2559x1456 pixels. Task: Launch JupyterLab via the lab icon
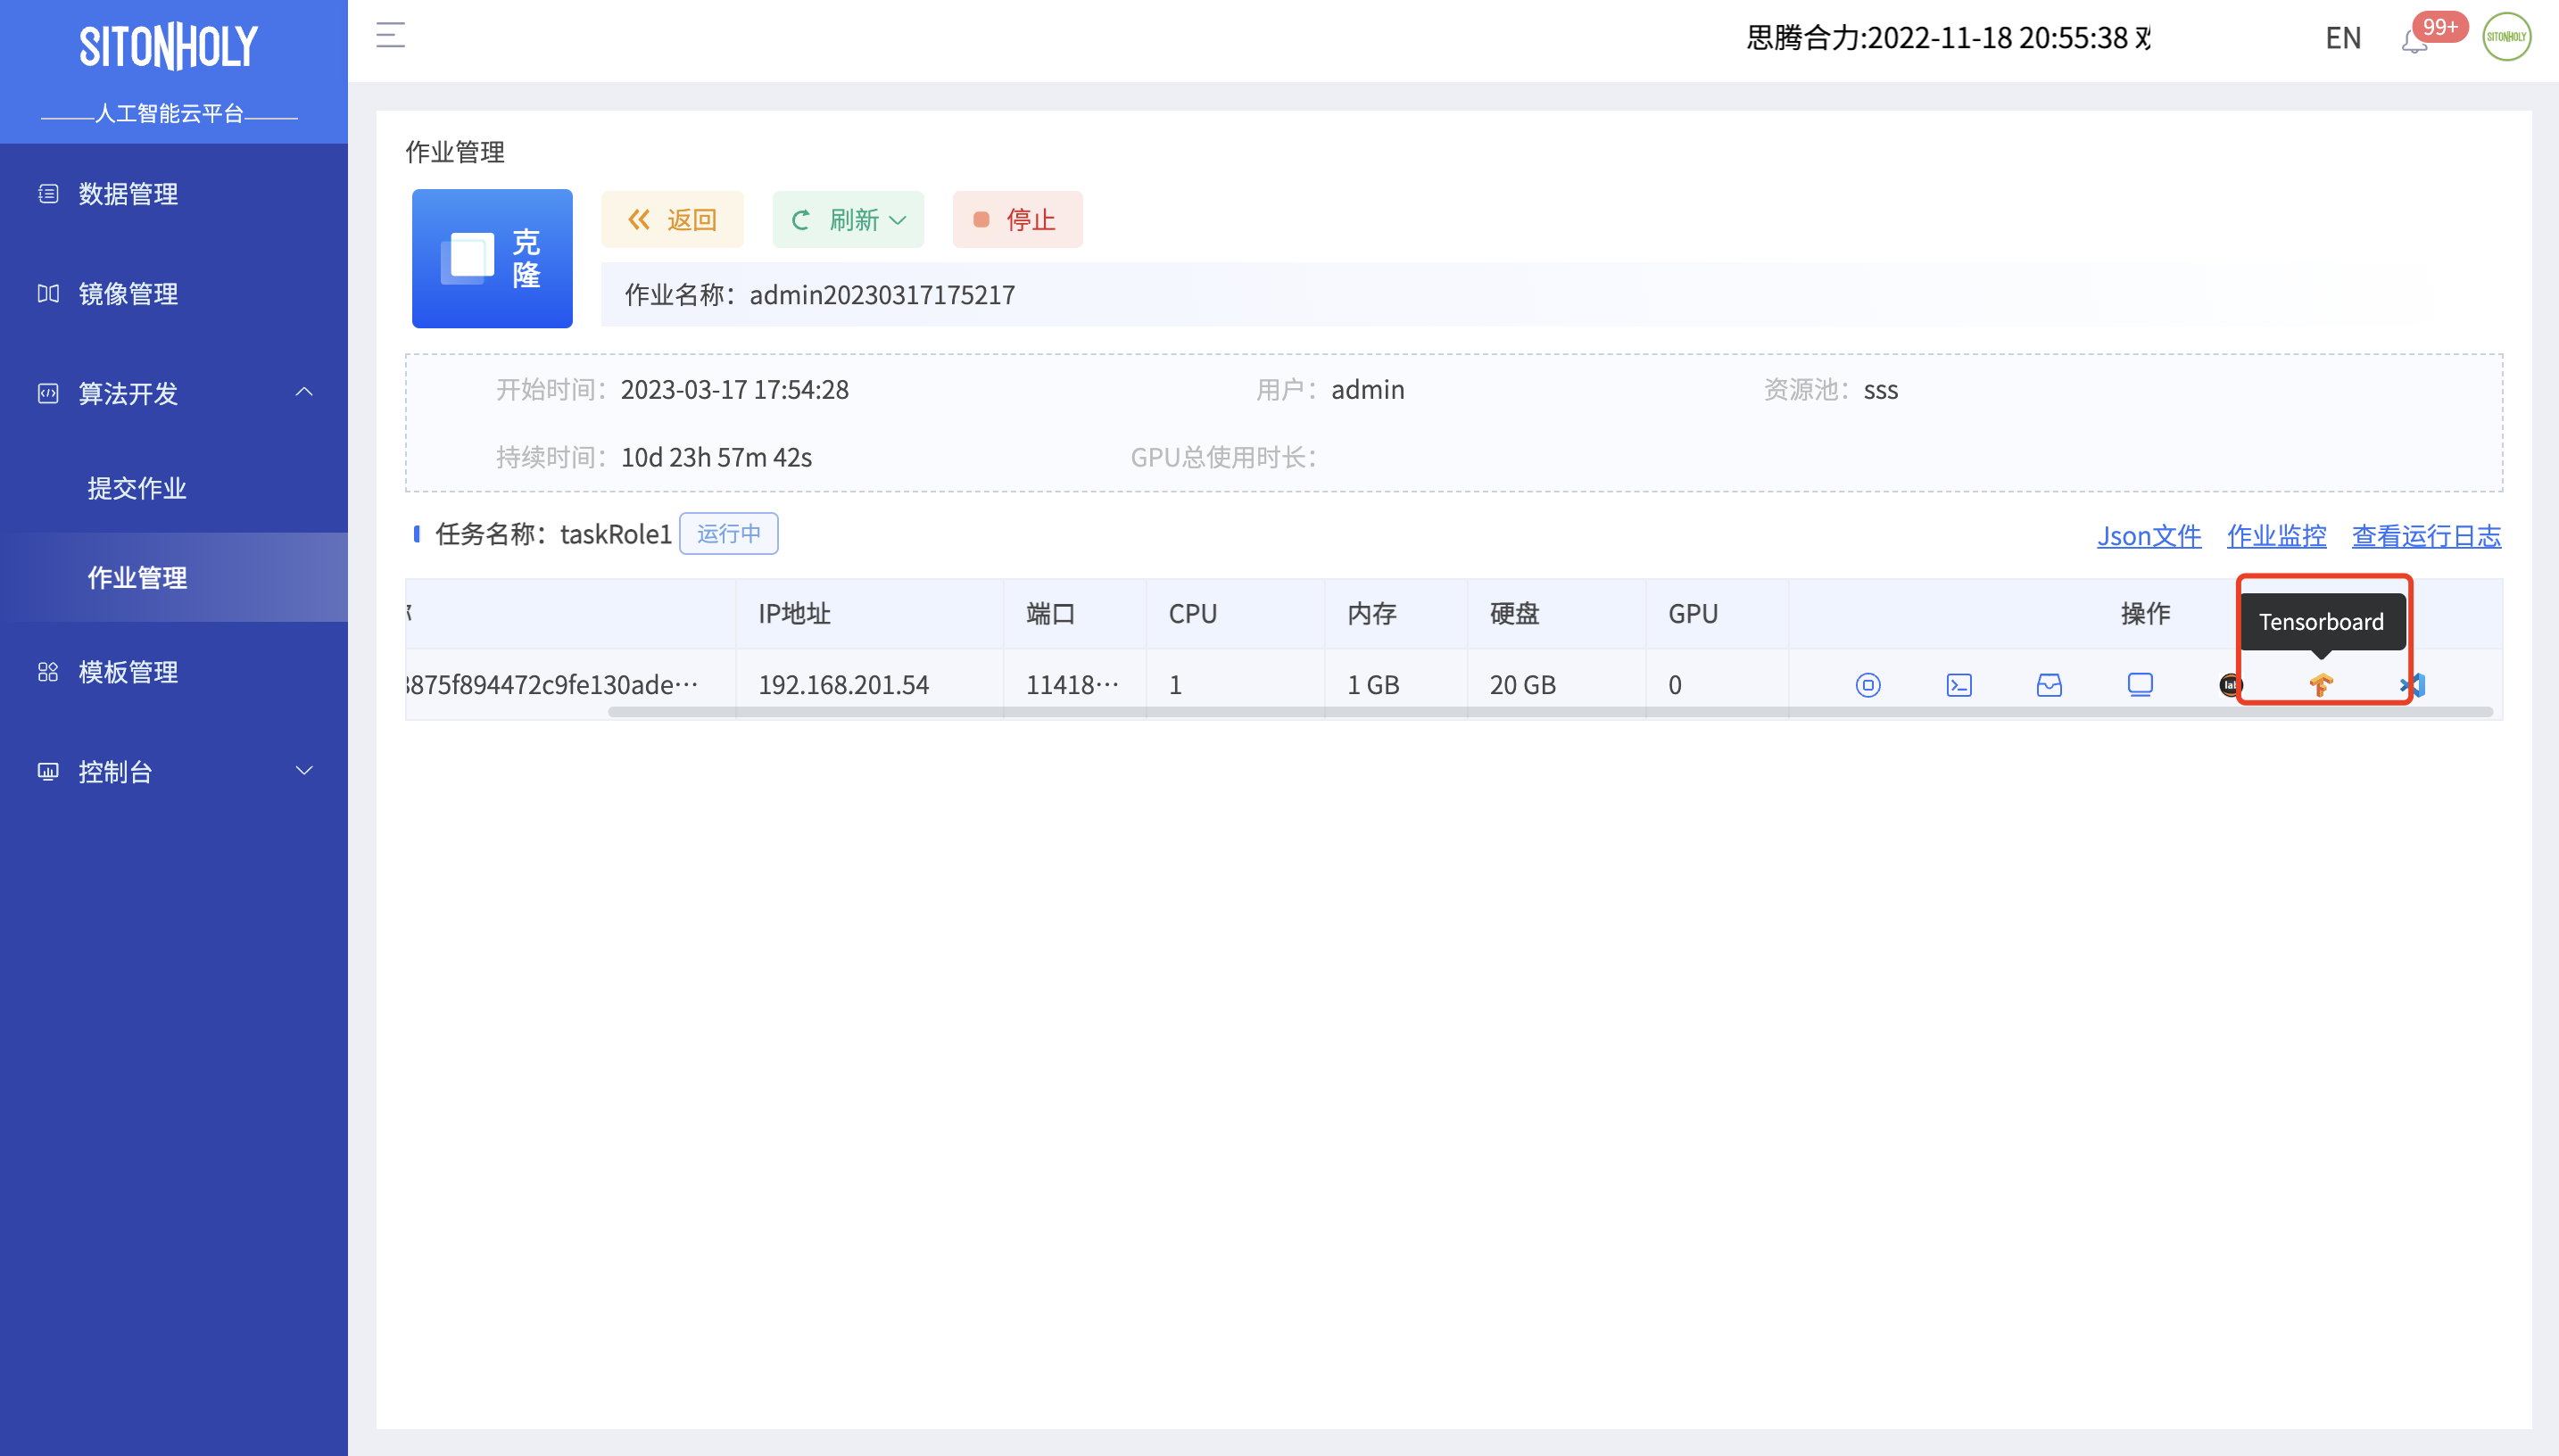[2230, 685]
